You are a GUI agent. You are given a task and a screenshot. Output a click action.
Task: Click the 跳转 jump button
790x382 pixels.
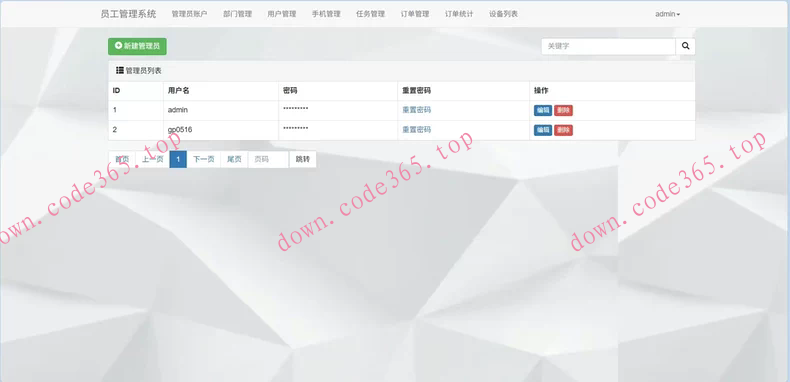click(303, 159)
